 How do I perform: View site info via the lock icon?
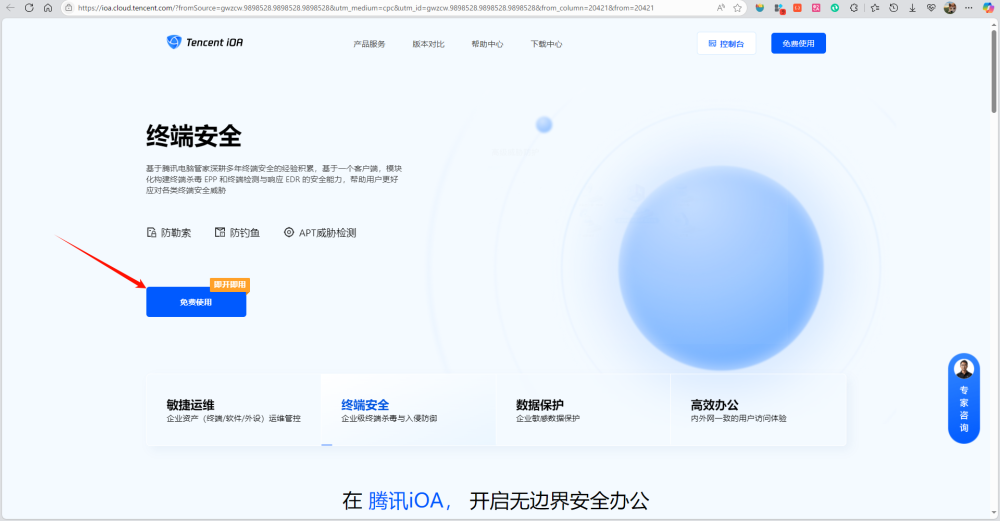[69, 8]
